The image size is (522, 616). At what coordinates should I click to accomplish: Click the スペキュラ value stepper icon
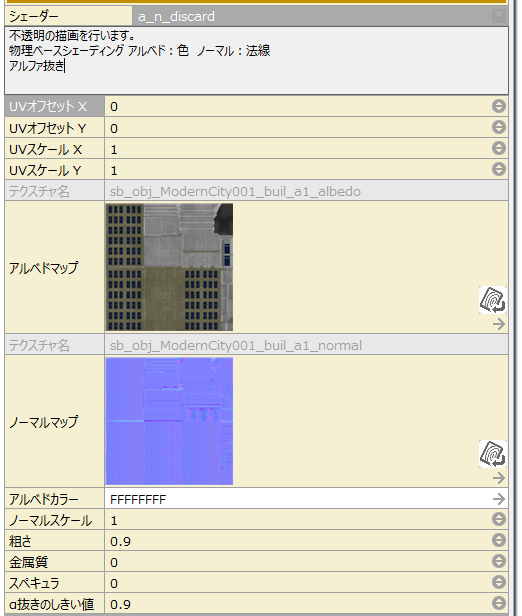click(498, 582)
